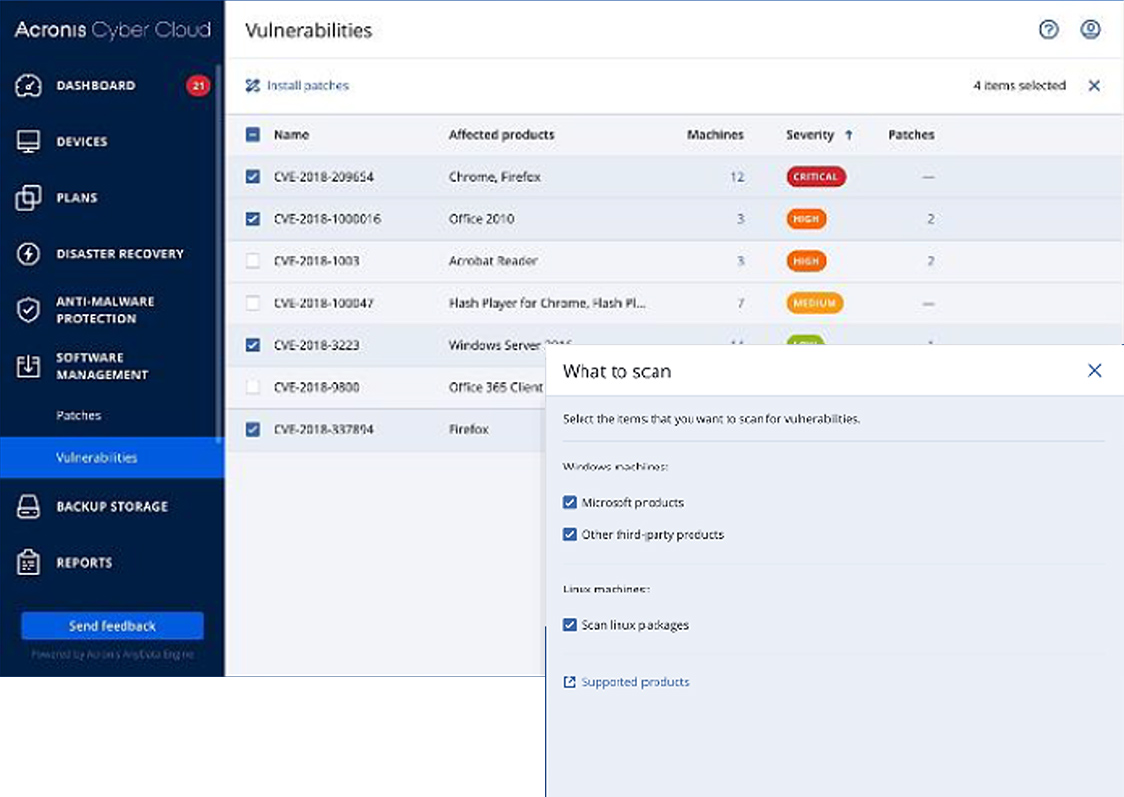The image size is (1124, 797).
Task: Check the CVE-2018-9800 row checkbox
Action: (x=252, y=387)
